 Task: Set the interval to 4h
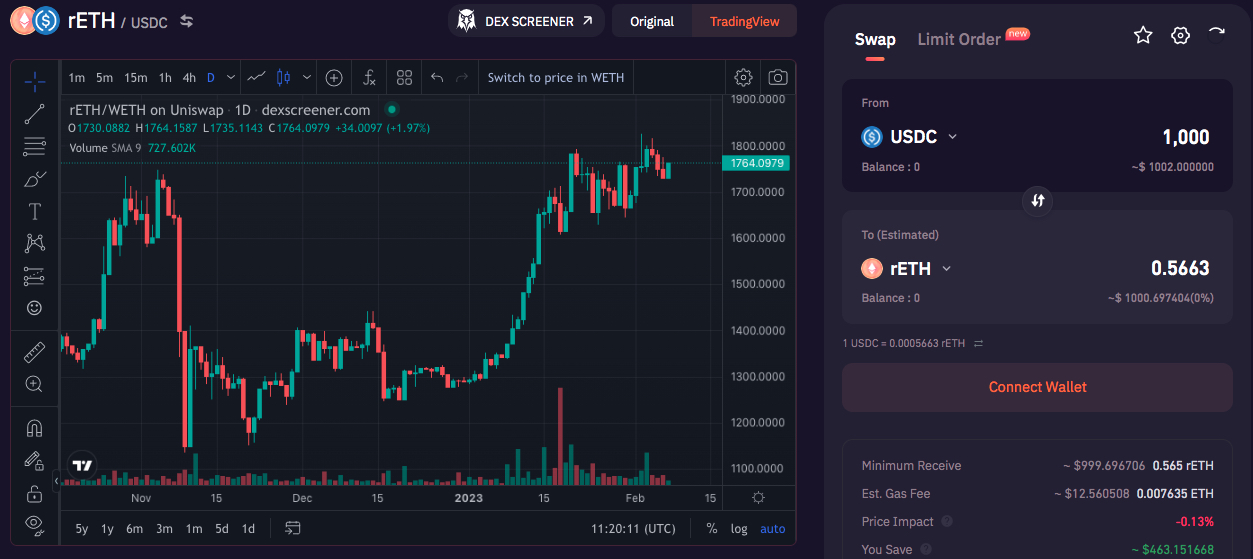click(x=189, y=77)
